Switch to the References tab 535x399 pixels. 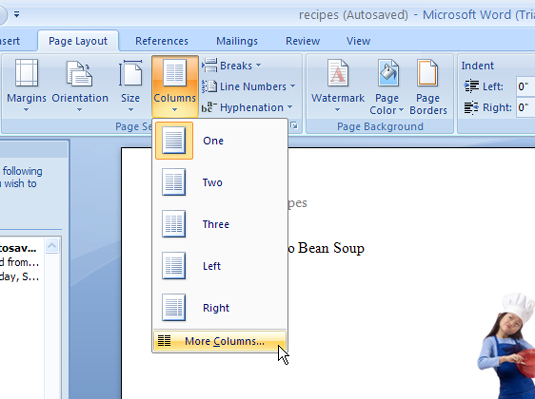point(161,41)
